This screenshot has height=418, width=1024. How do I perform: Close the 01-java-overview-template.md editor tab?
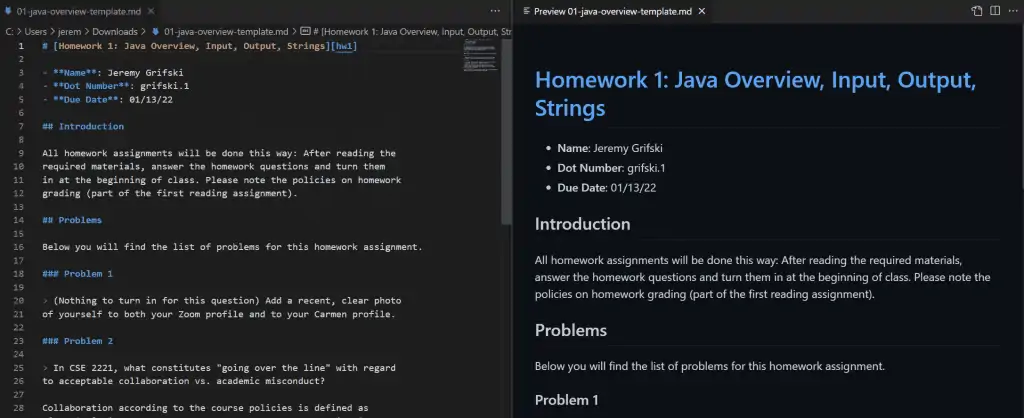pyautogui.click(x=152, y=11)
